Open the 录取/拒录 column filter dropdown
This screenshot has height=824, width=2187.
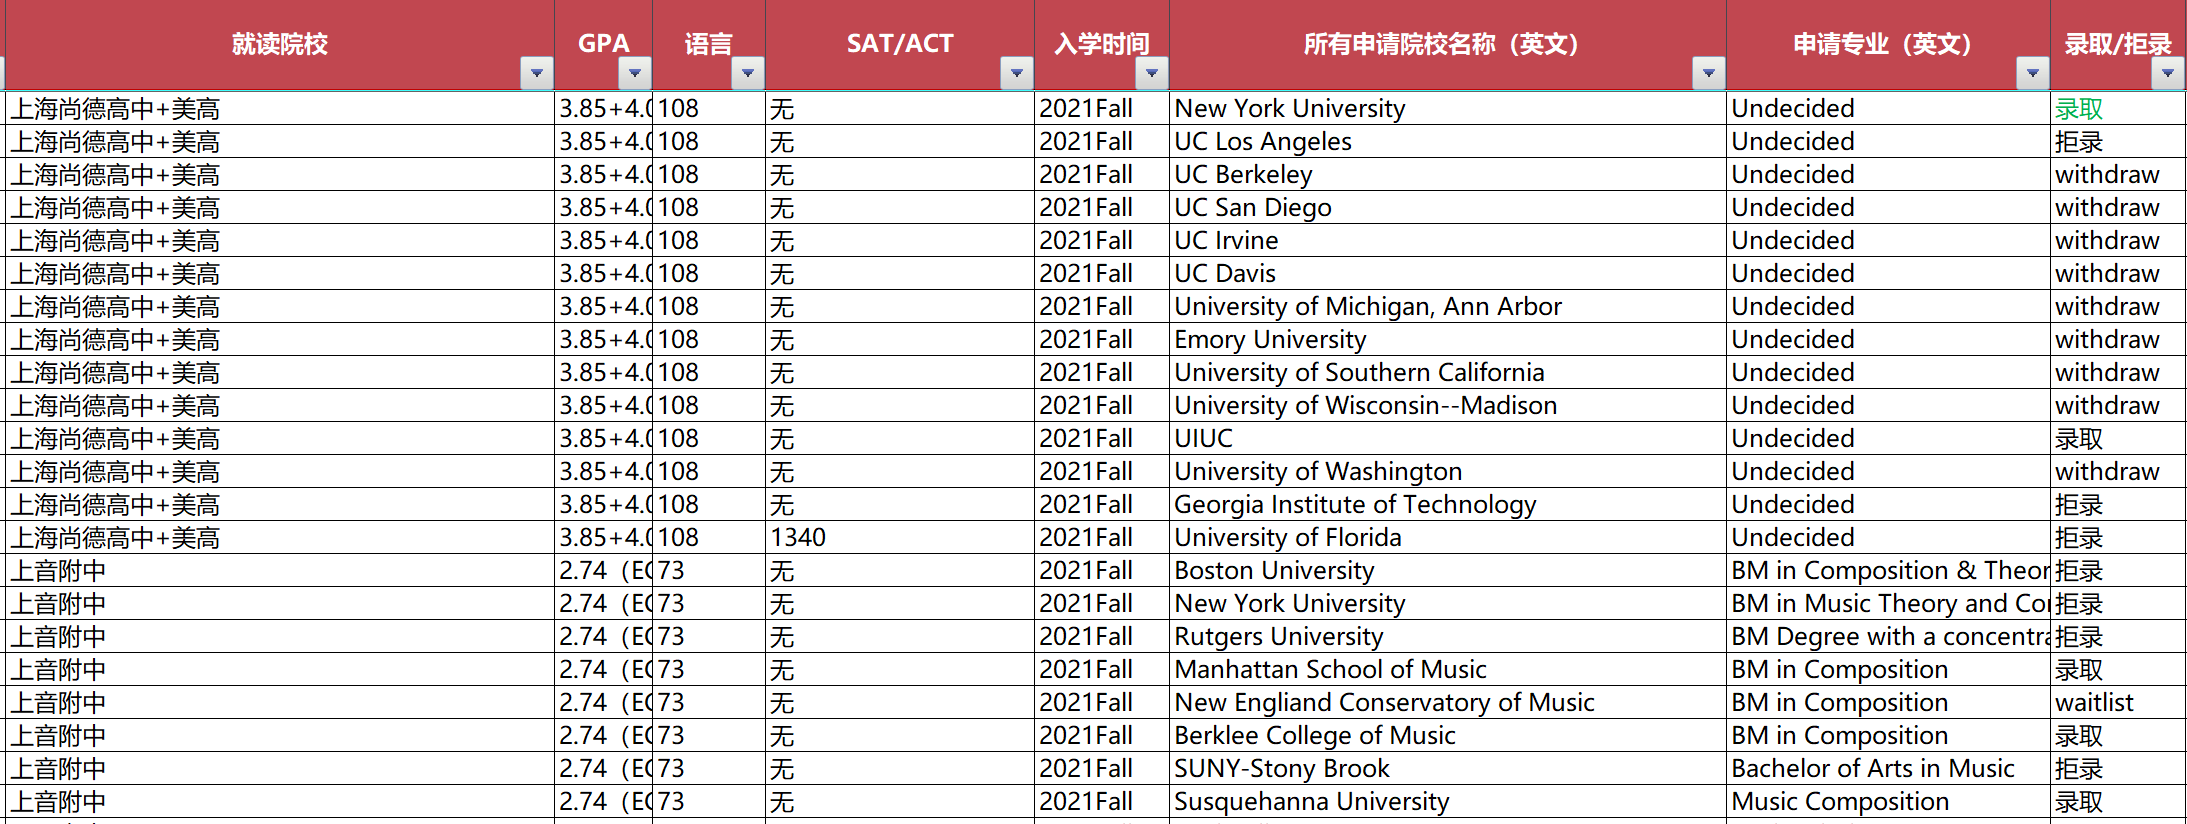click(2168, 73)
